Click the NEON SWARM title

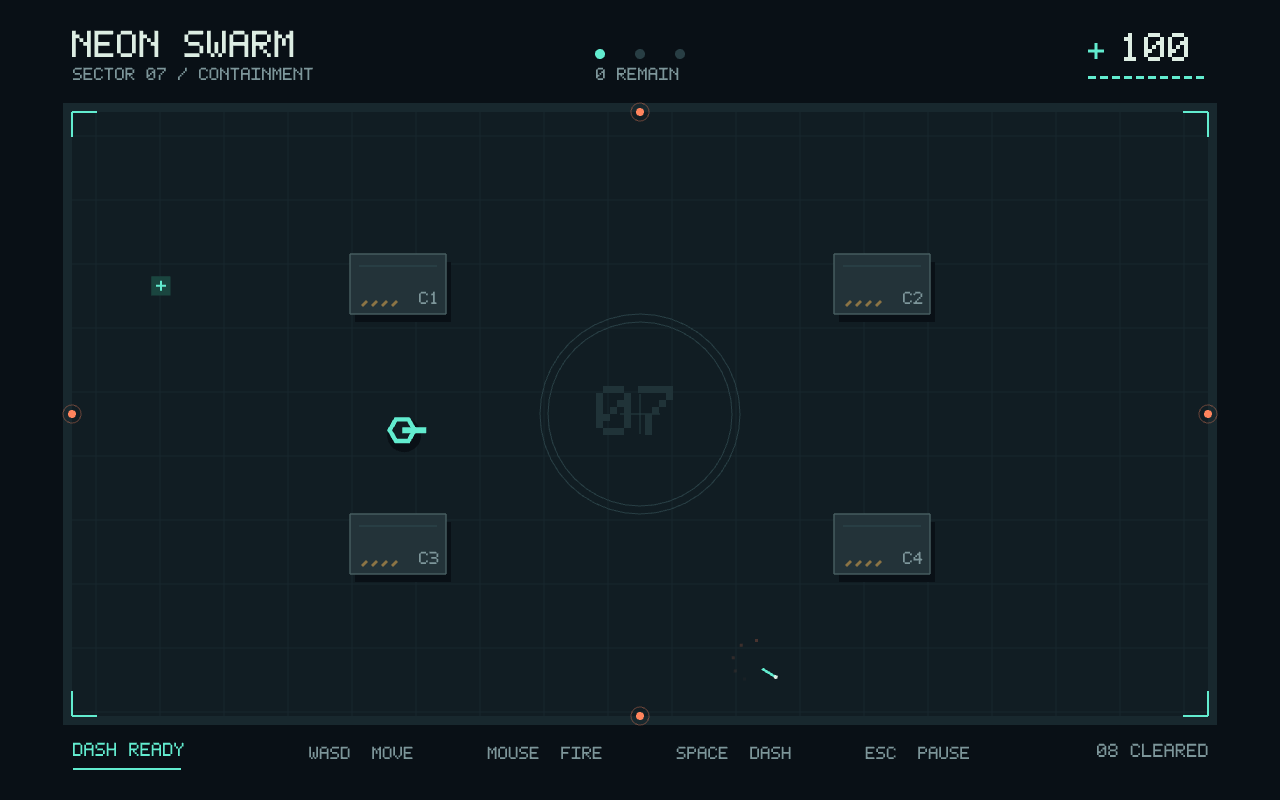pyautogui.click(x=183, y=45)
